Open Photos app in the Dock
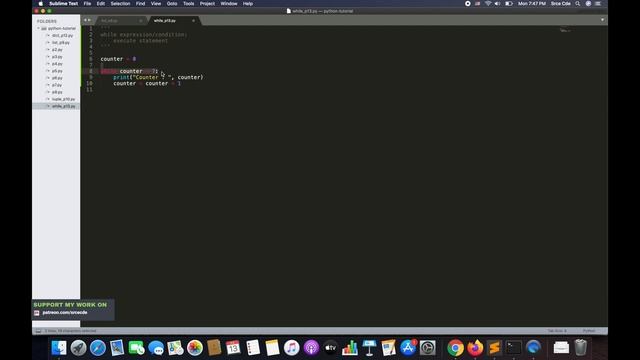This screenshot has width=640, height=360. pyautogui.click(x=195, y=348)
